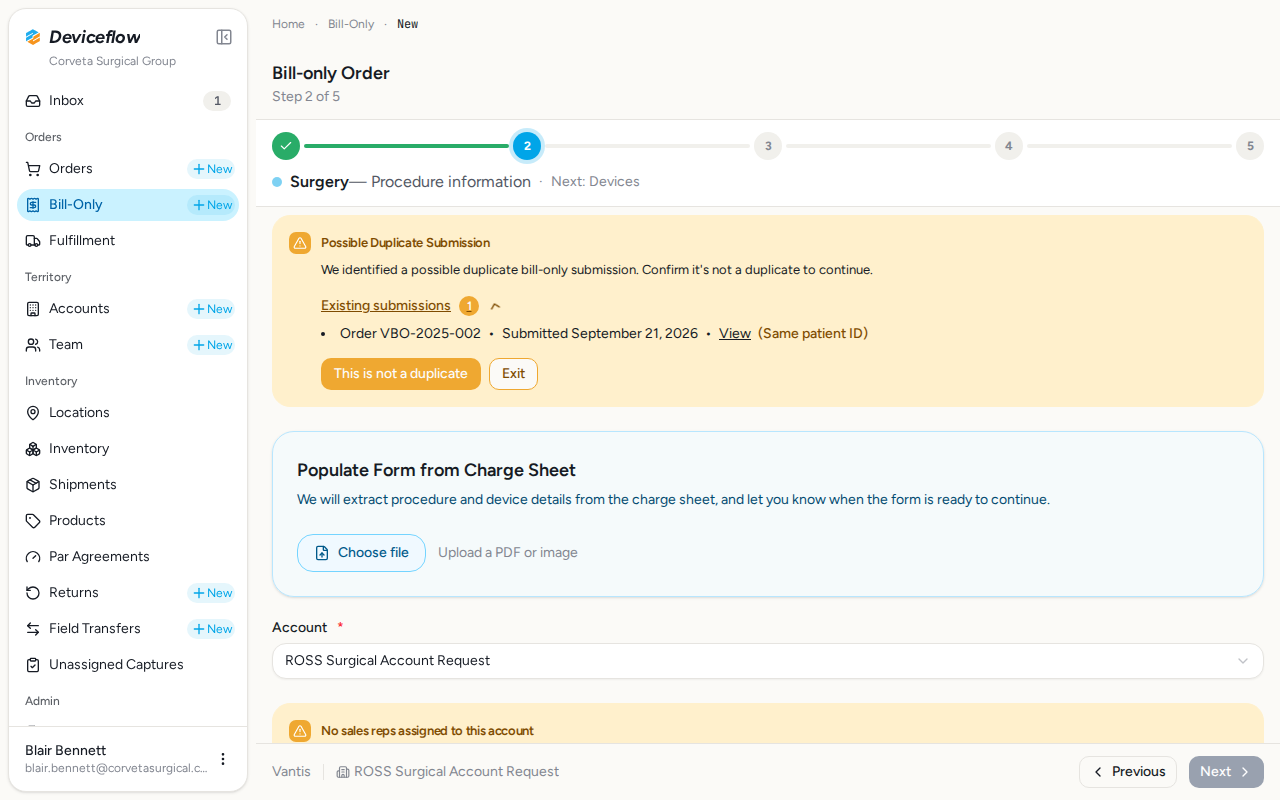
Task: Select step 3 in progress stepper
Action: coord(768,146)
